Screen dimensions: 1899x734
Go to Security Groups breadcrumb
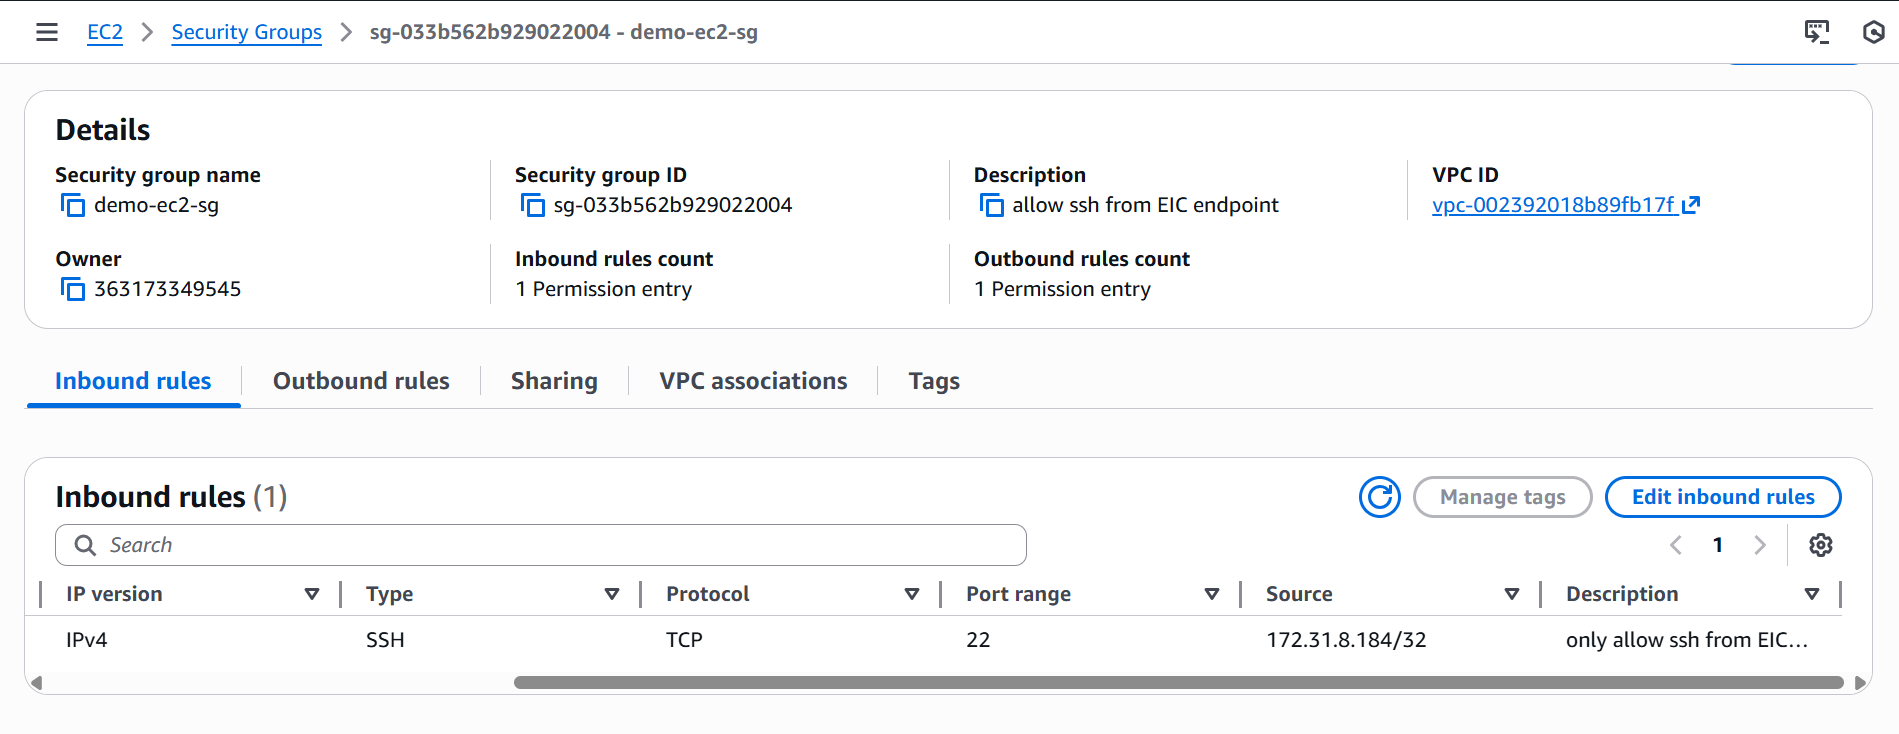point(246,32)
